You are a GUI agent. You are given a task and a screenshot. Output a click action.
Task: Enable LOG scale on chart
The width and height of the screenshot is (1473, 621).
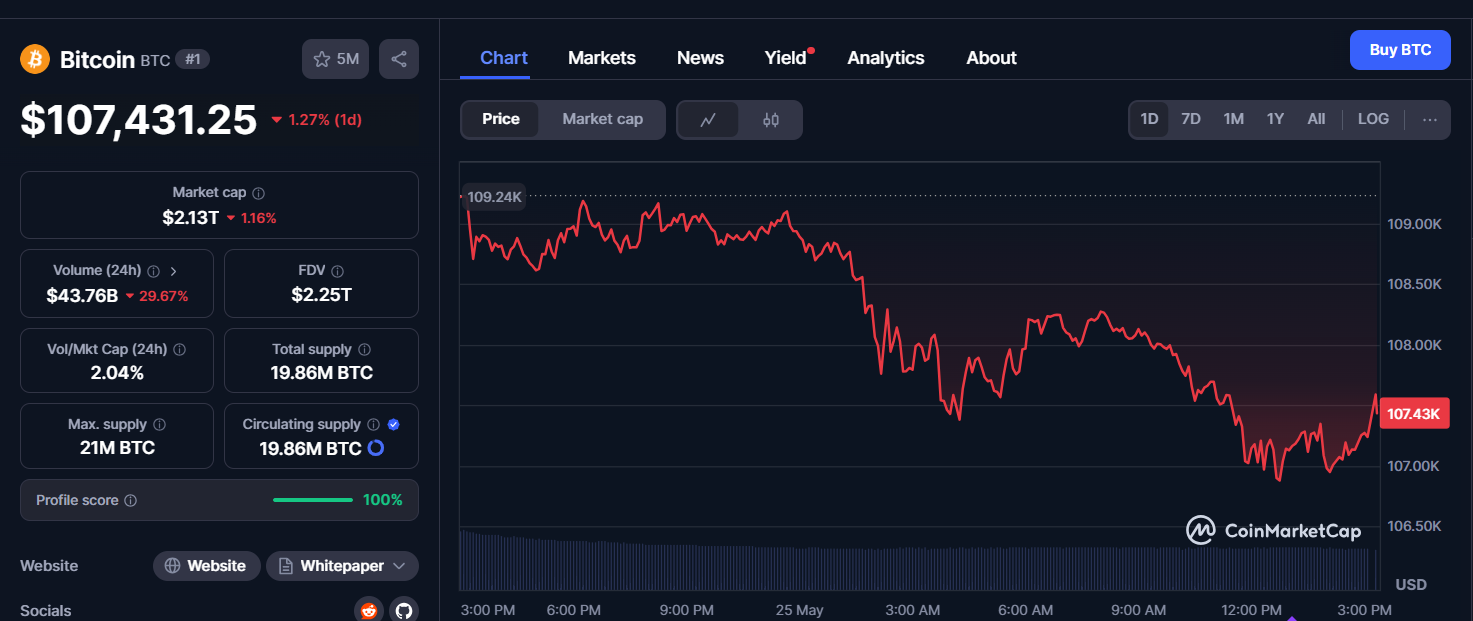[x=1373, y=119]
